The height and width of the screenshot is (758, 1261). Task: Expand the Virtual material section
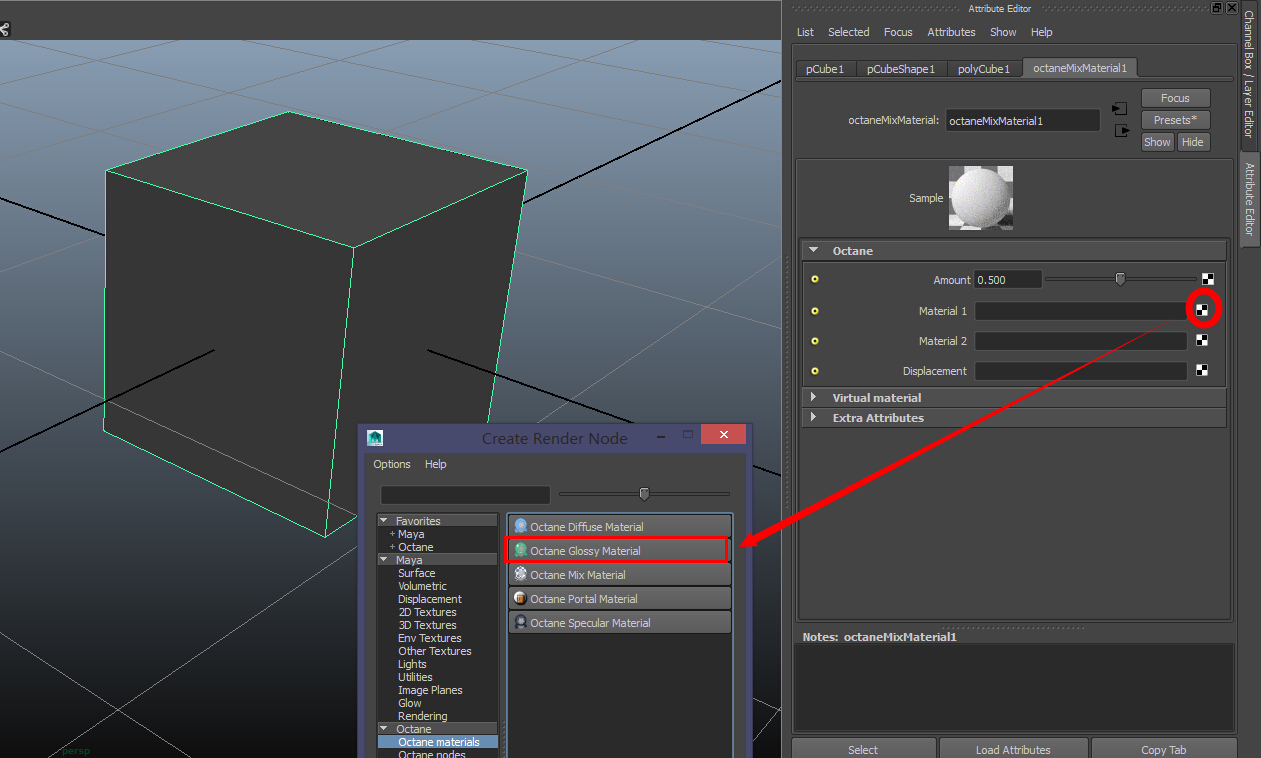[813, 397]
